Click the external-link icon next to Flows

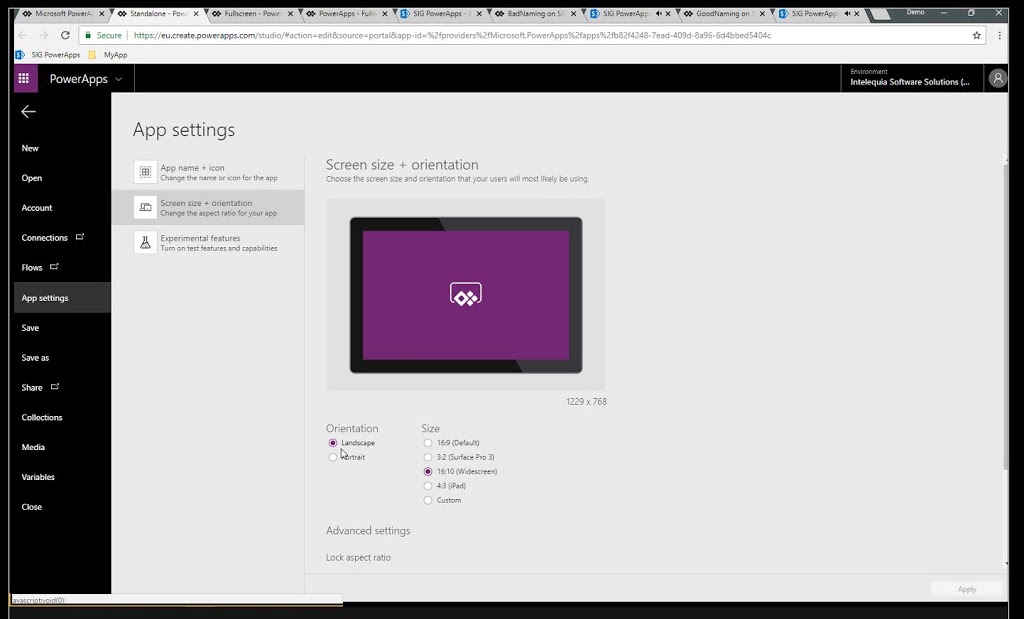54,266
